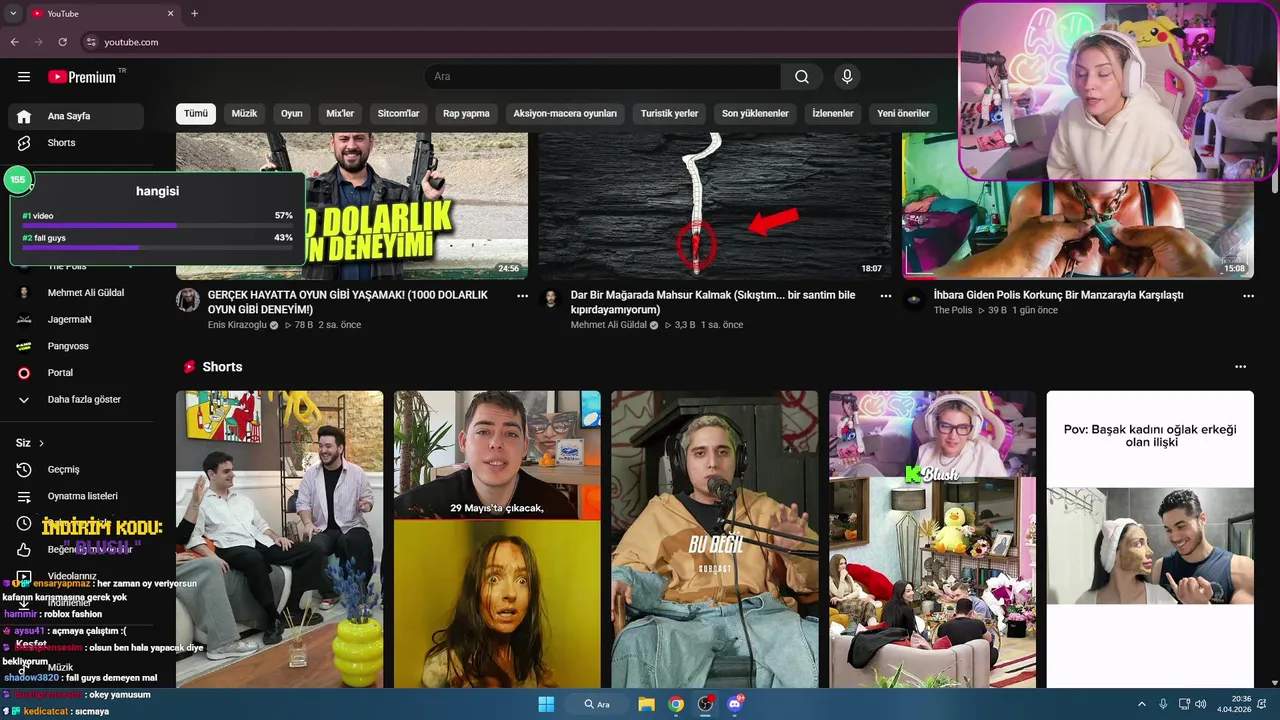Open the Shorts shelf more options menu
This screenshot has width=1280, height=720.
1241,367
